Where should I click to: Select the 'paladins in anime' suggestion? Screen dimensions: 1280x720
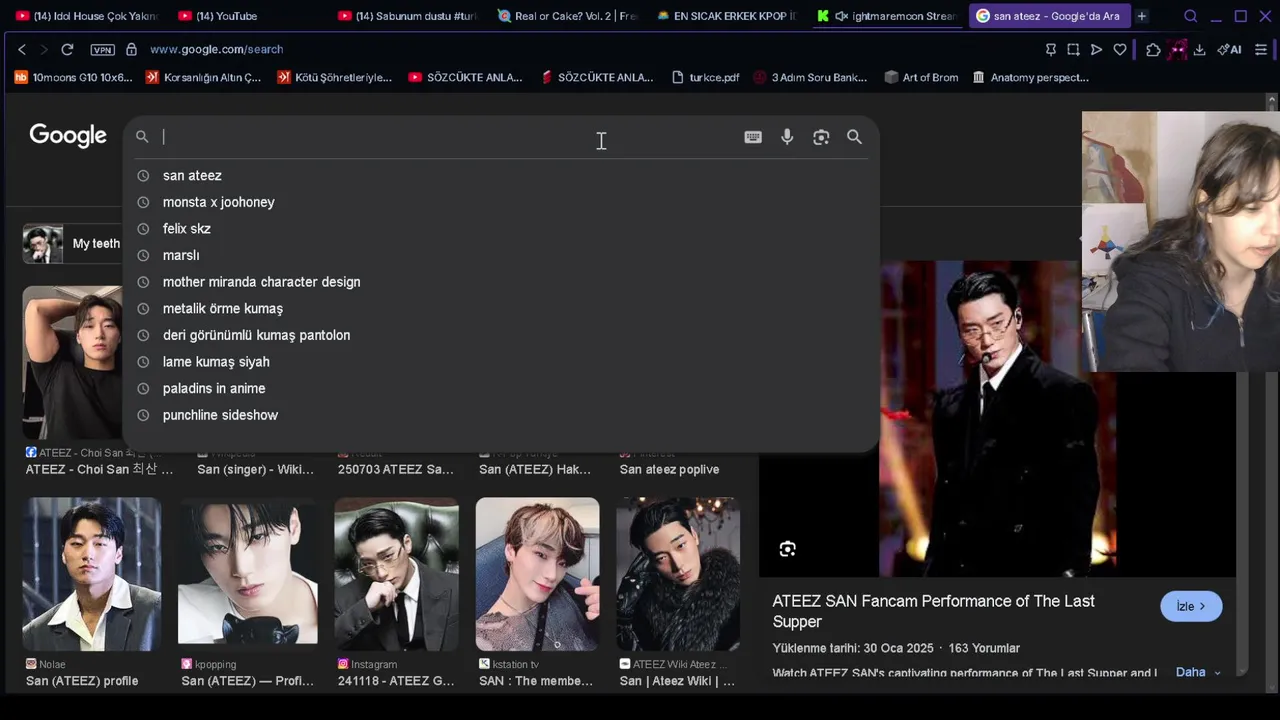tap(500, 388)
